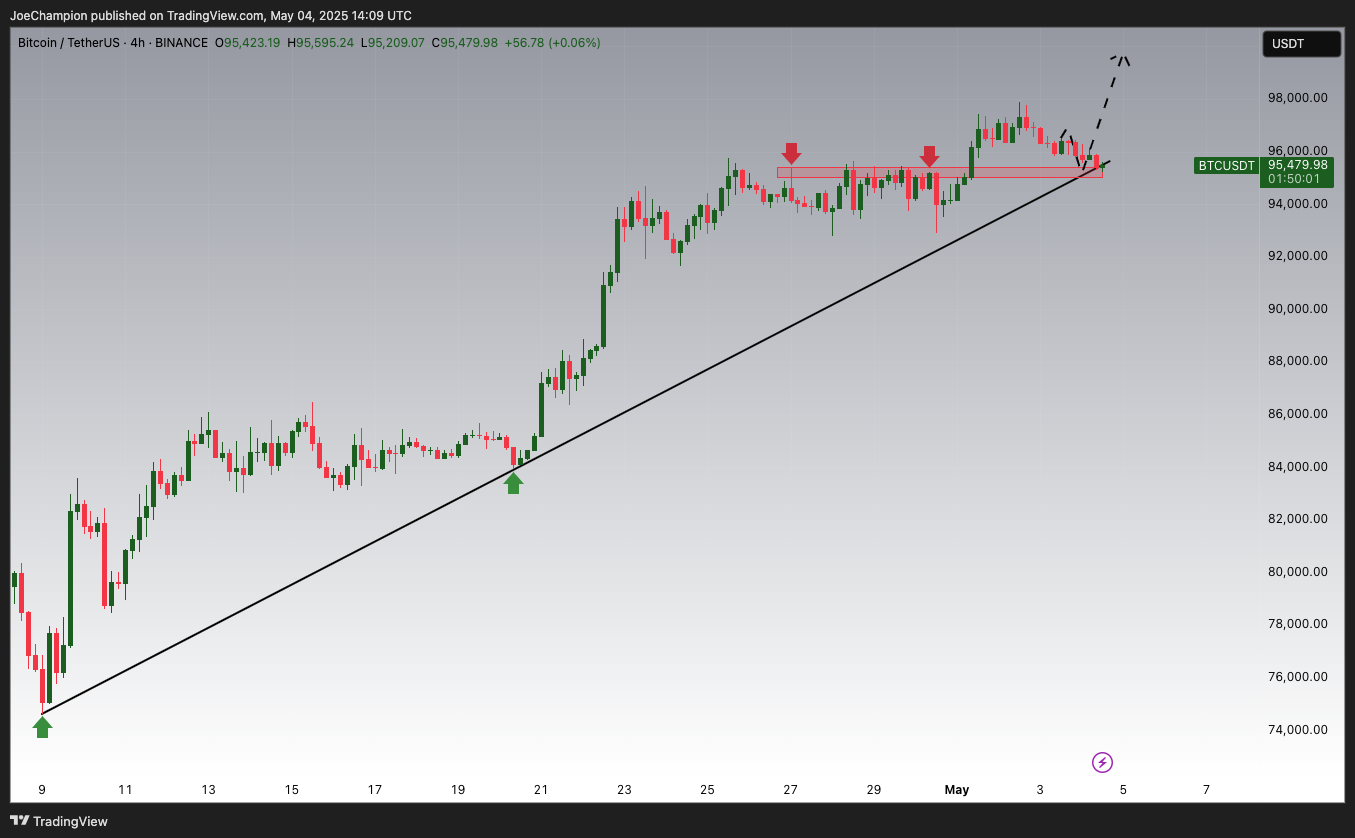Click date label 3 on time axis

pos(1040,790)
